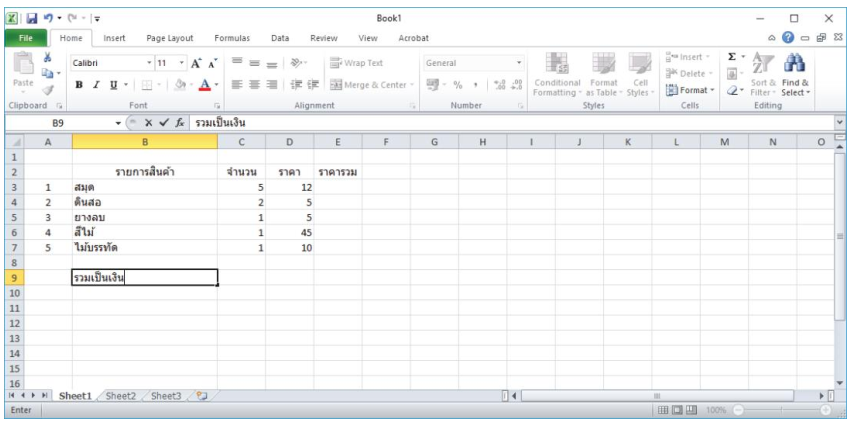Viewport: 853px width, 426px height.
Task: Open the green File button
Action: 24,38
